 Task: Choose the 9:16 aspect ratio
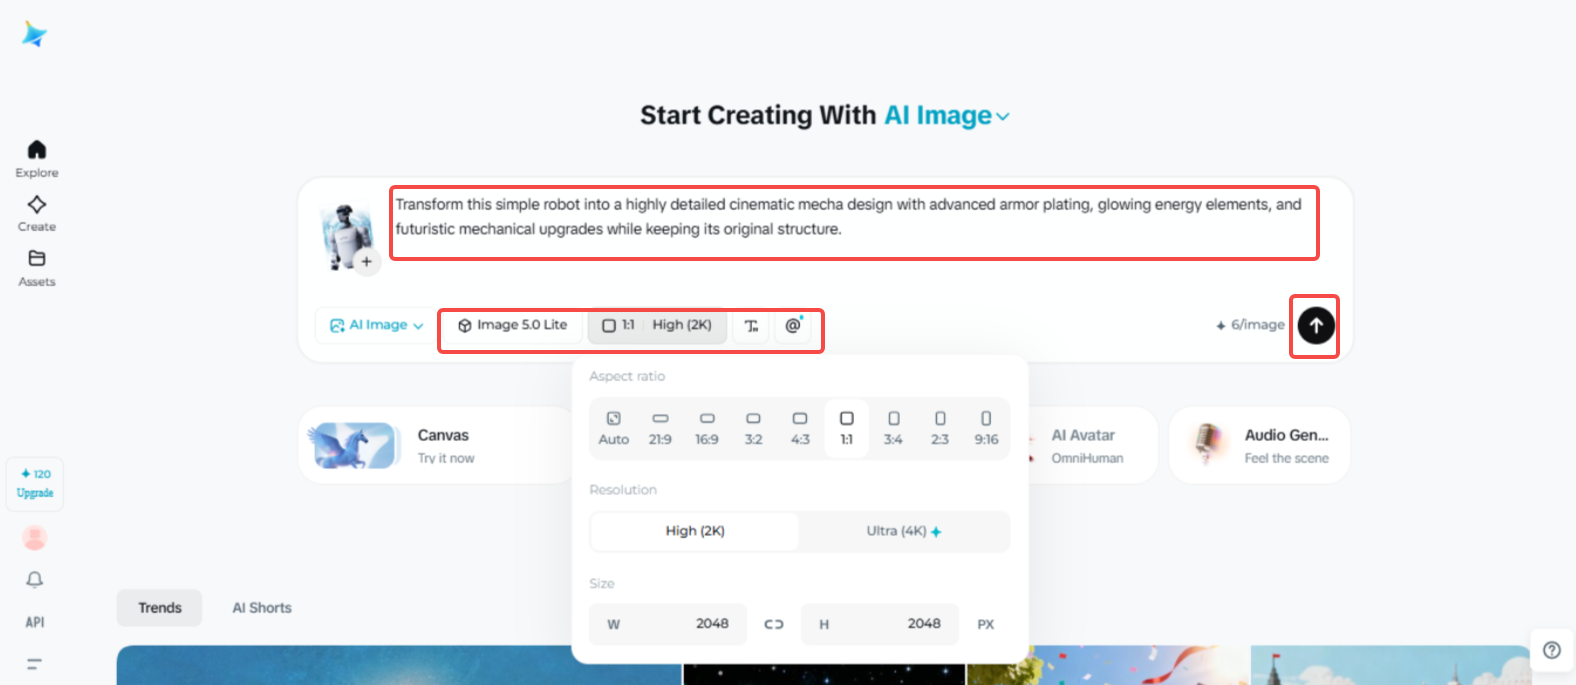986,428
